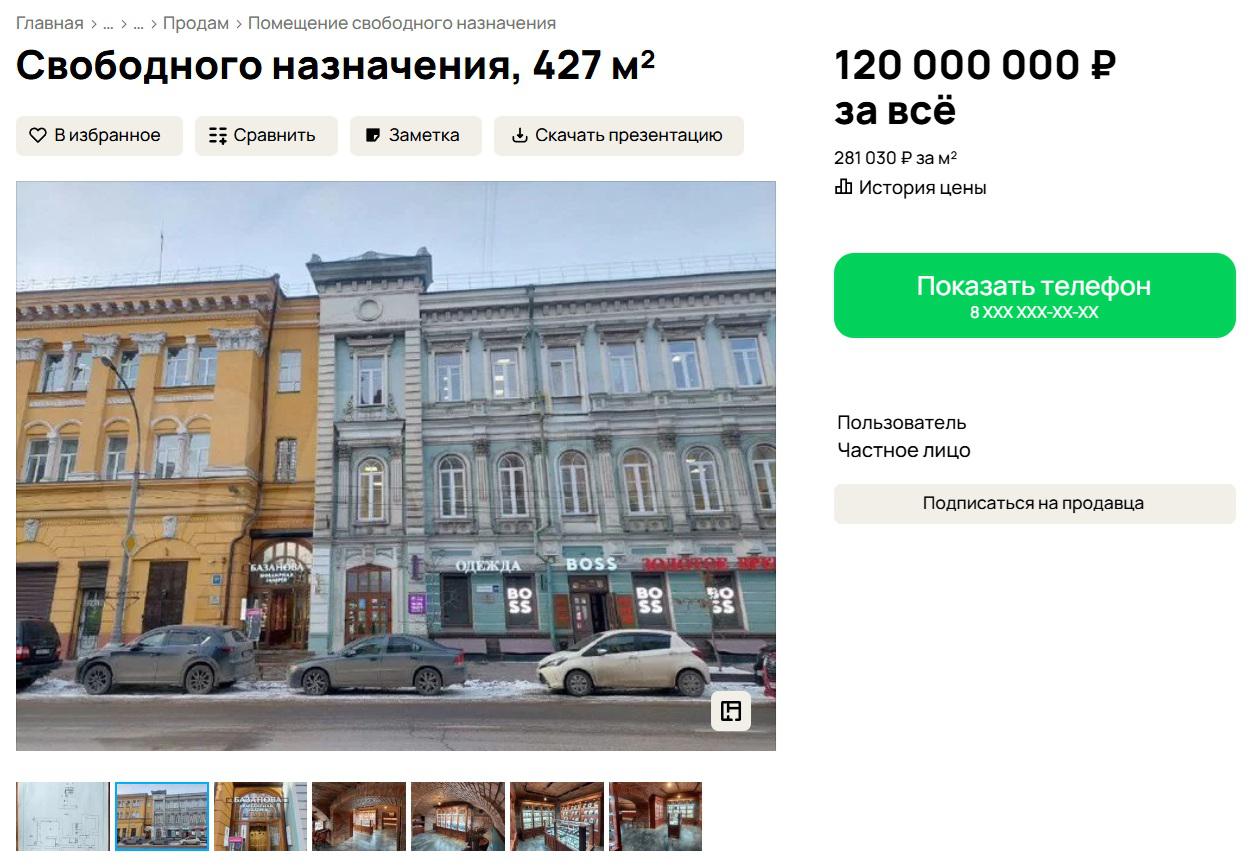Image resolution: width=1254 pixels, height=868 pixels.
Task: Click the main building photo
Action: [396, 466]
